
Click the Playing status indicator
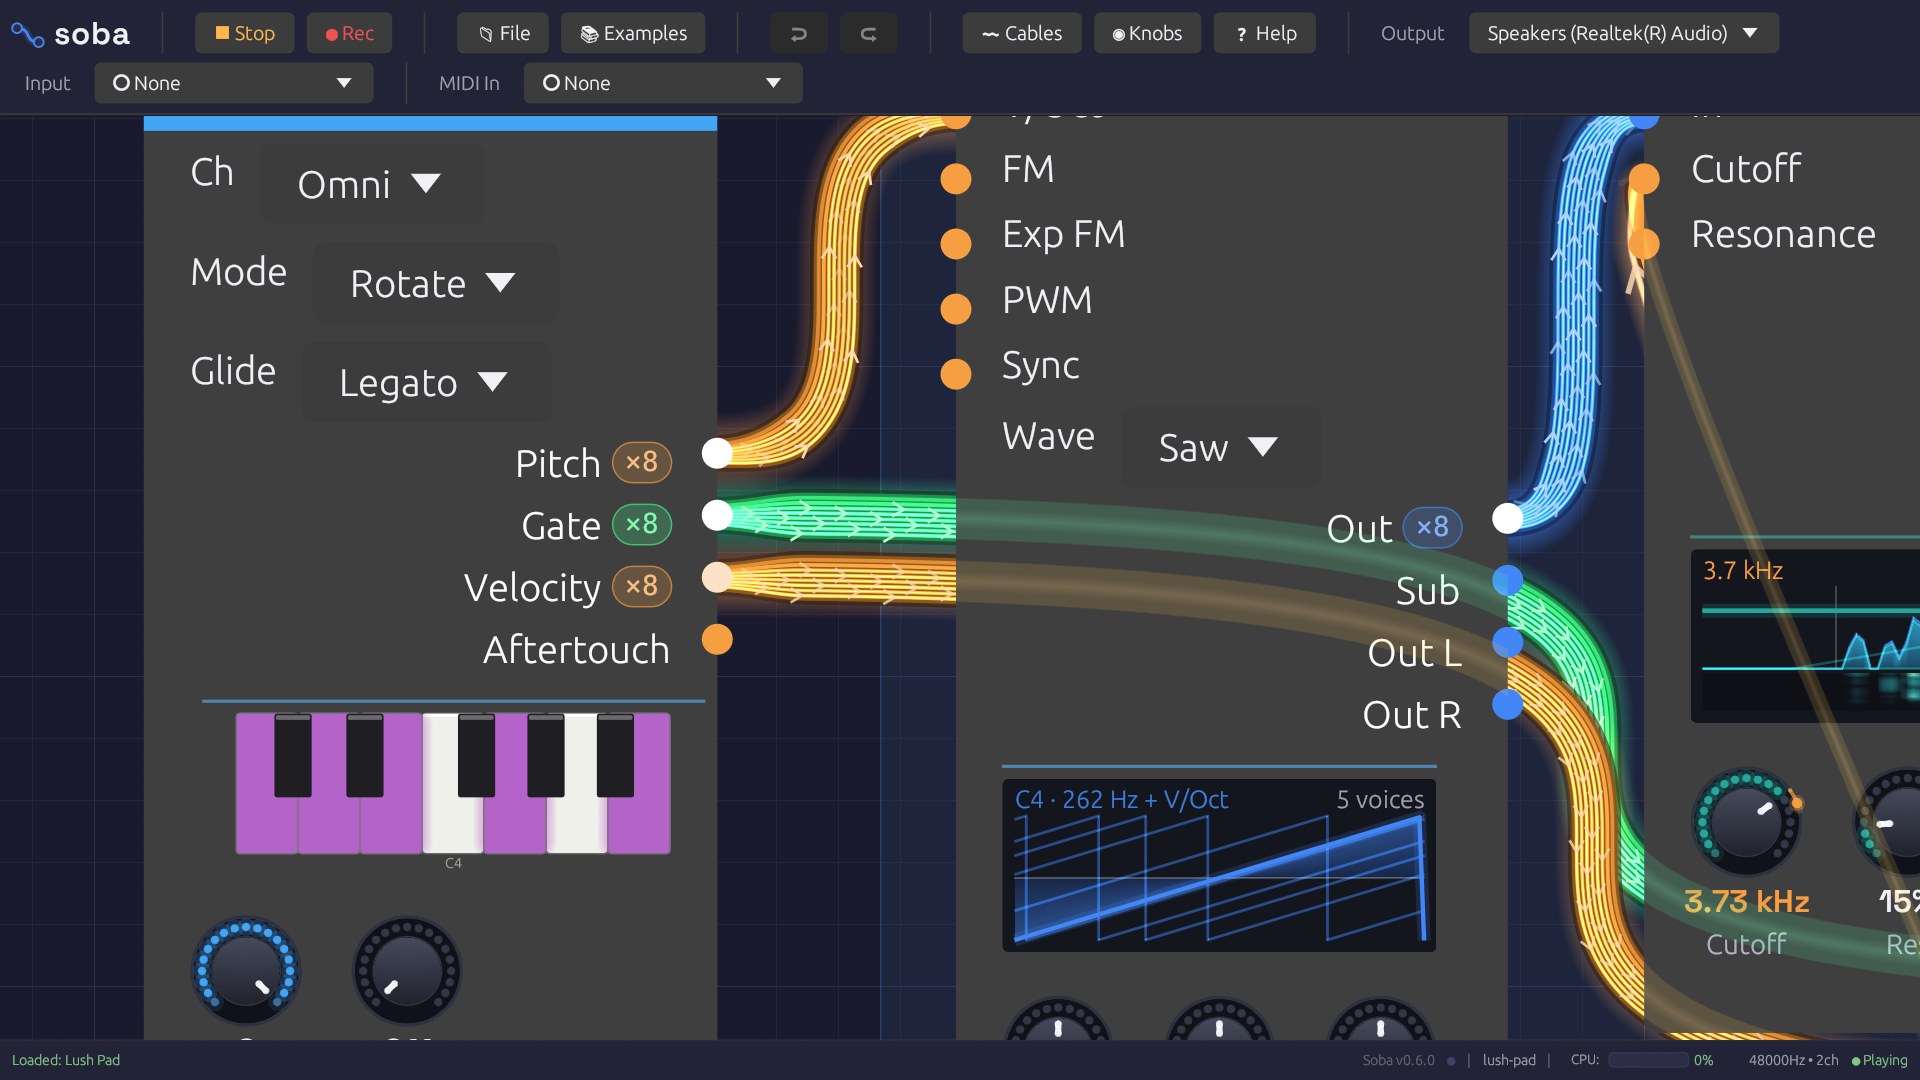pos(1879,1060)
